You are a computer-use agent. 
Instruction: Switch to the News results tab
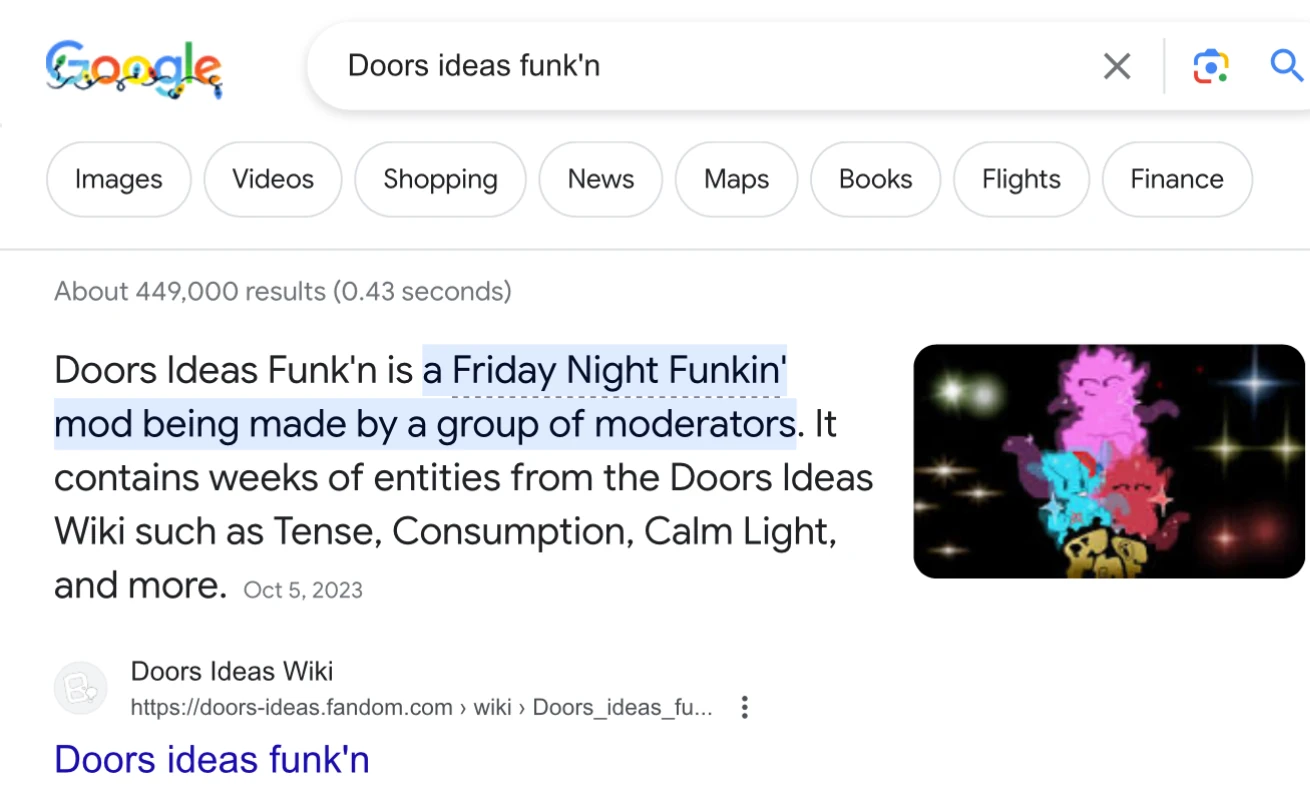pyautogui.click(x=600, y=179)
